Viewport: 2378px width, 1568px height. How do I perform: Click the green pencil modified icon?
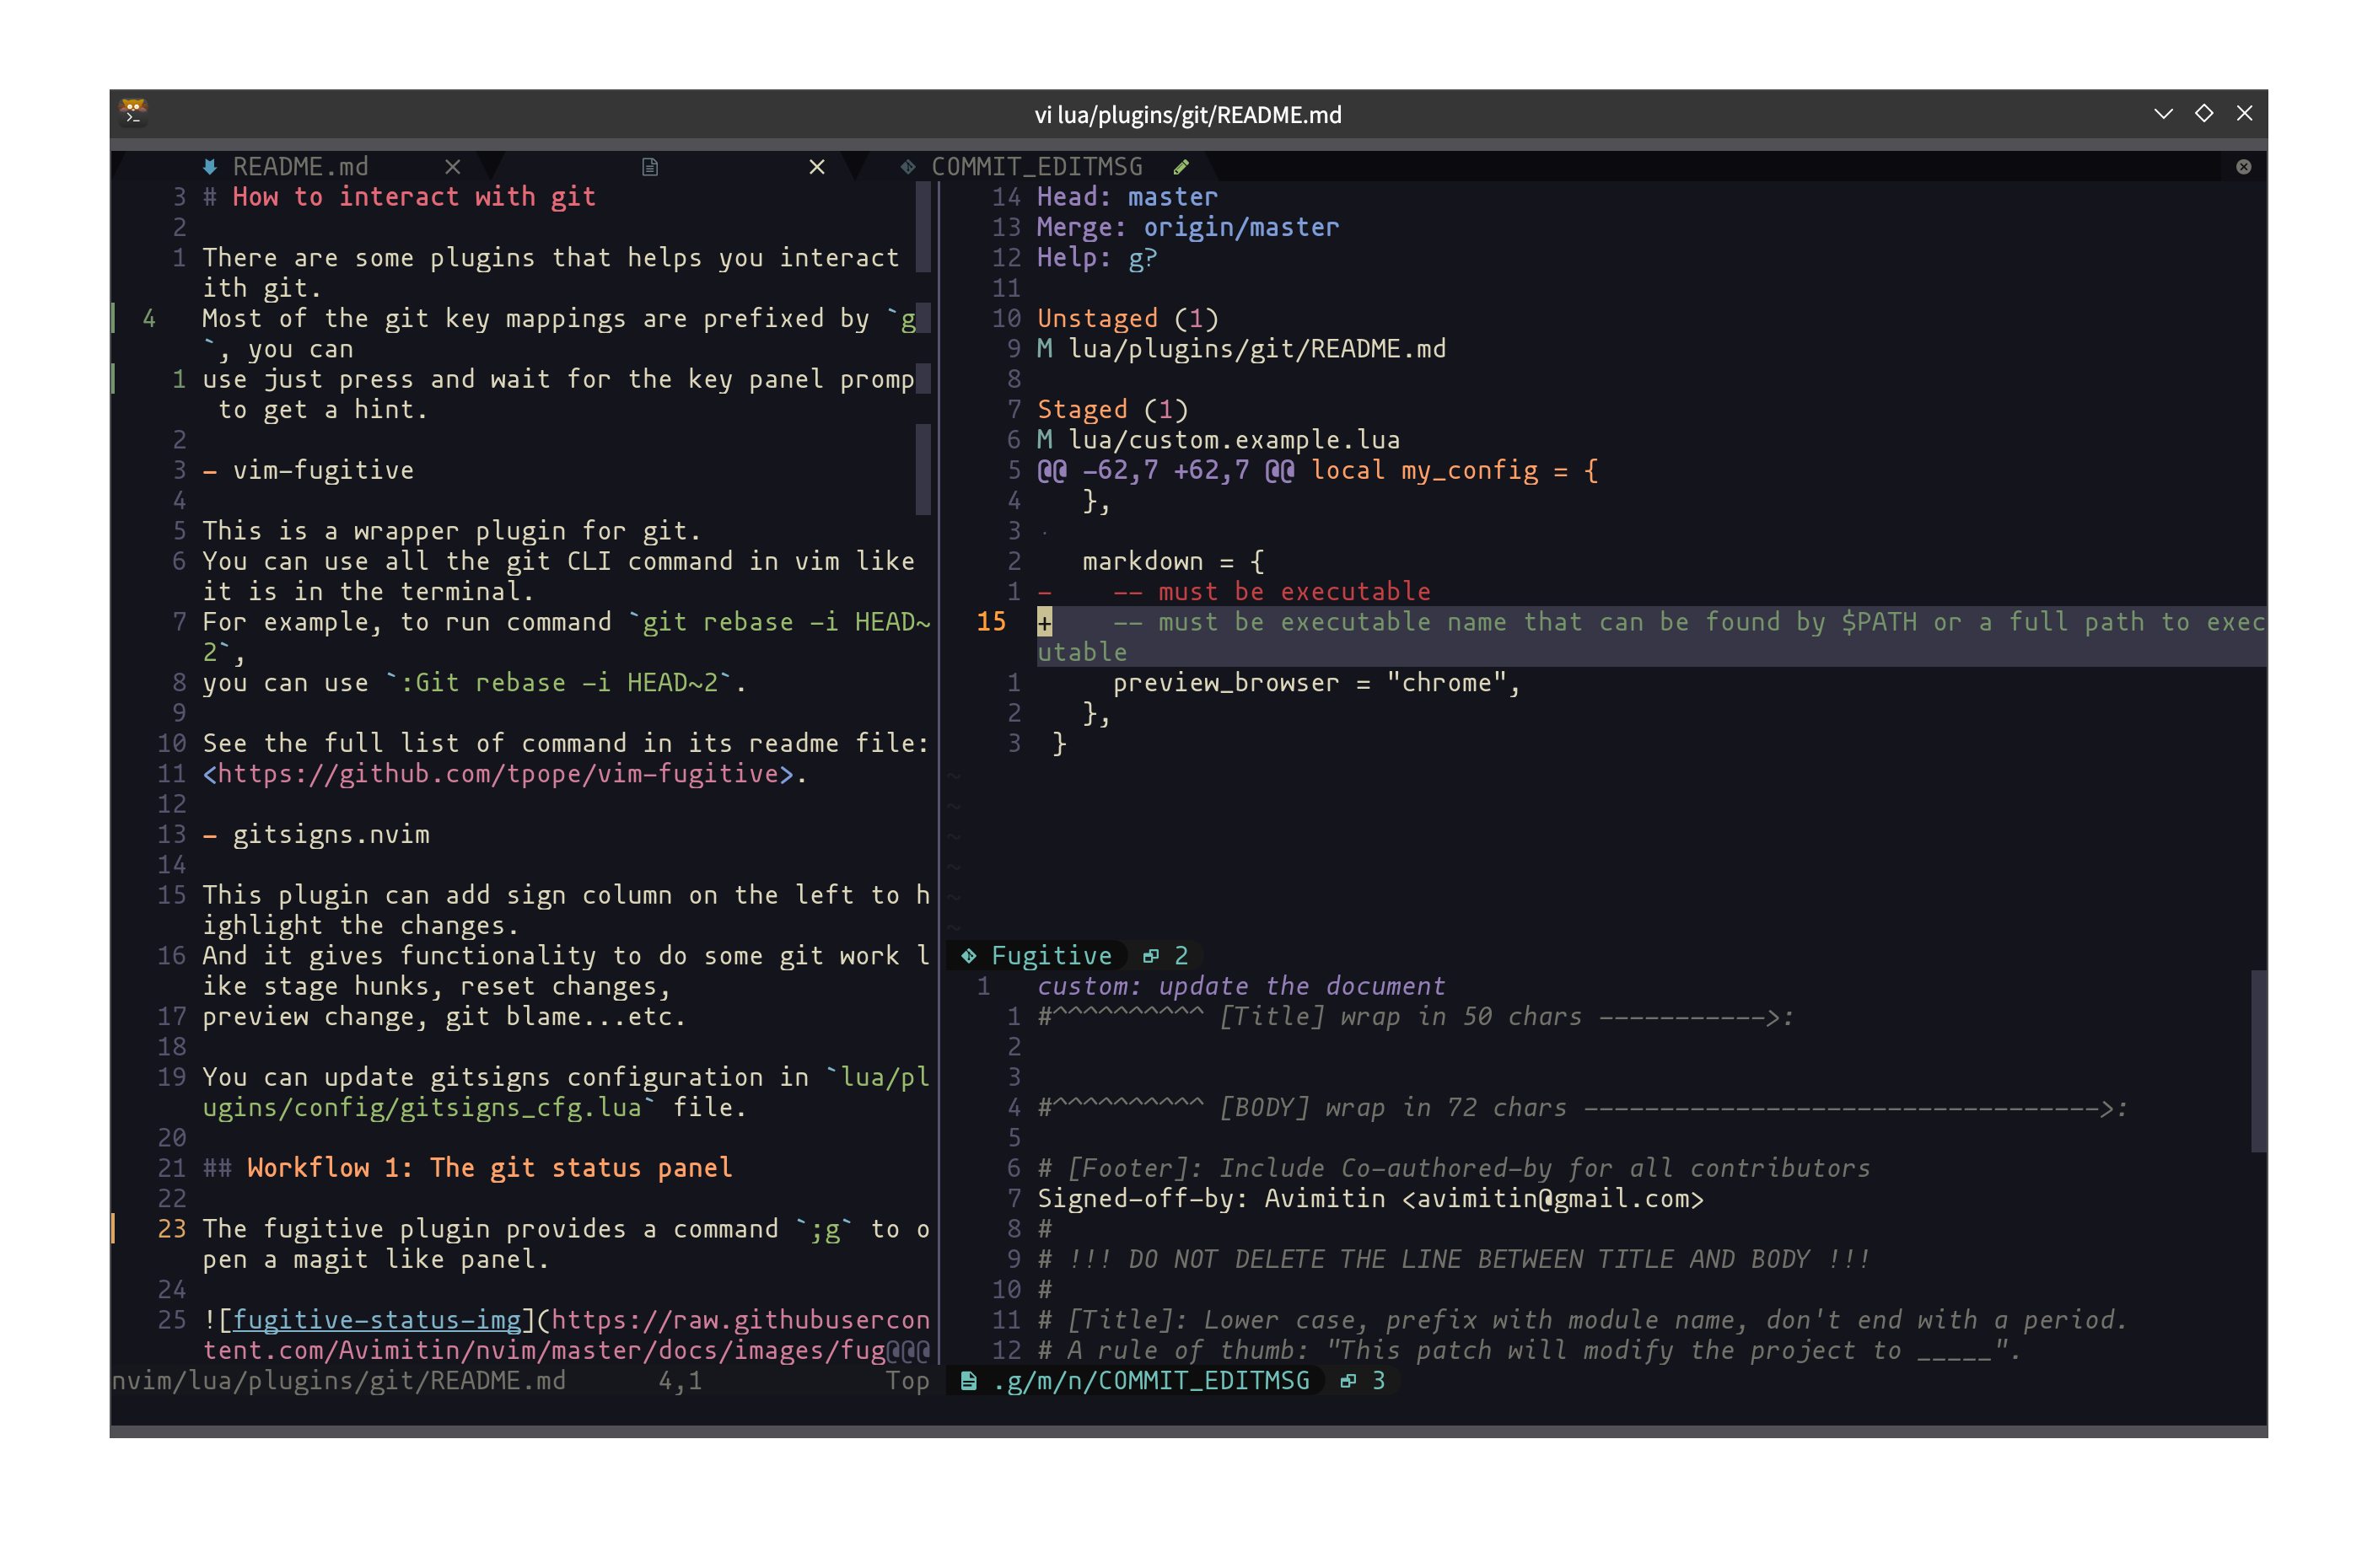(x=1181, y=166)
